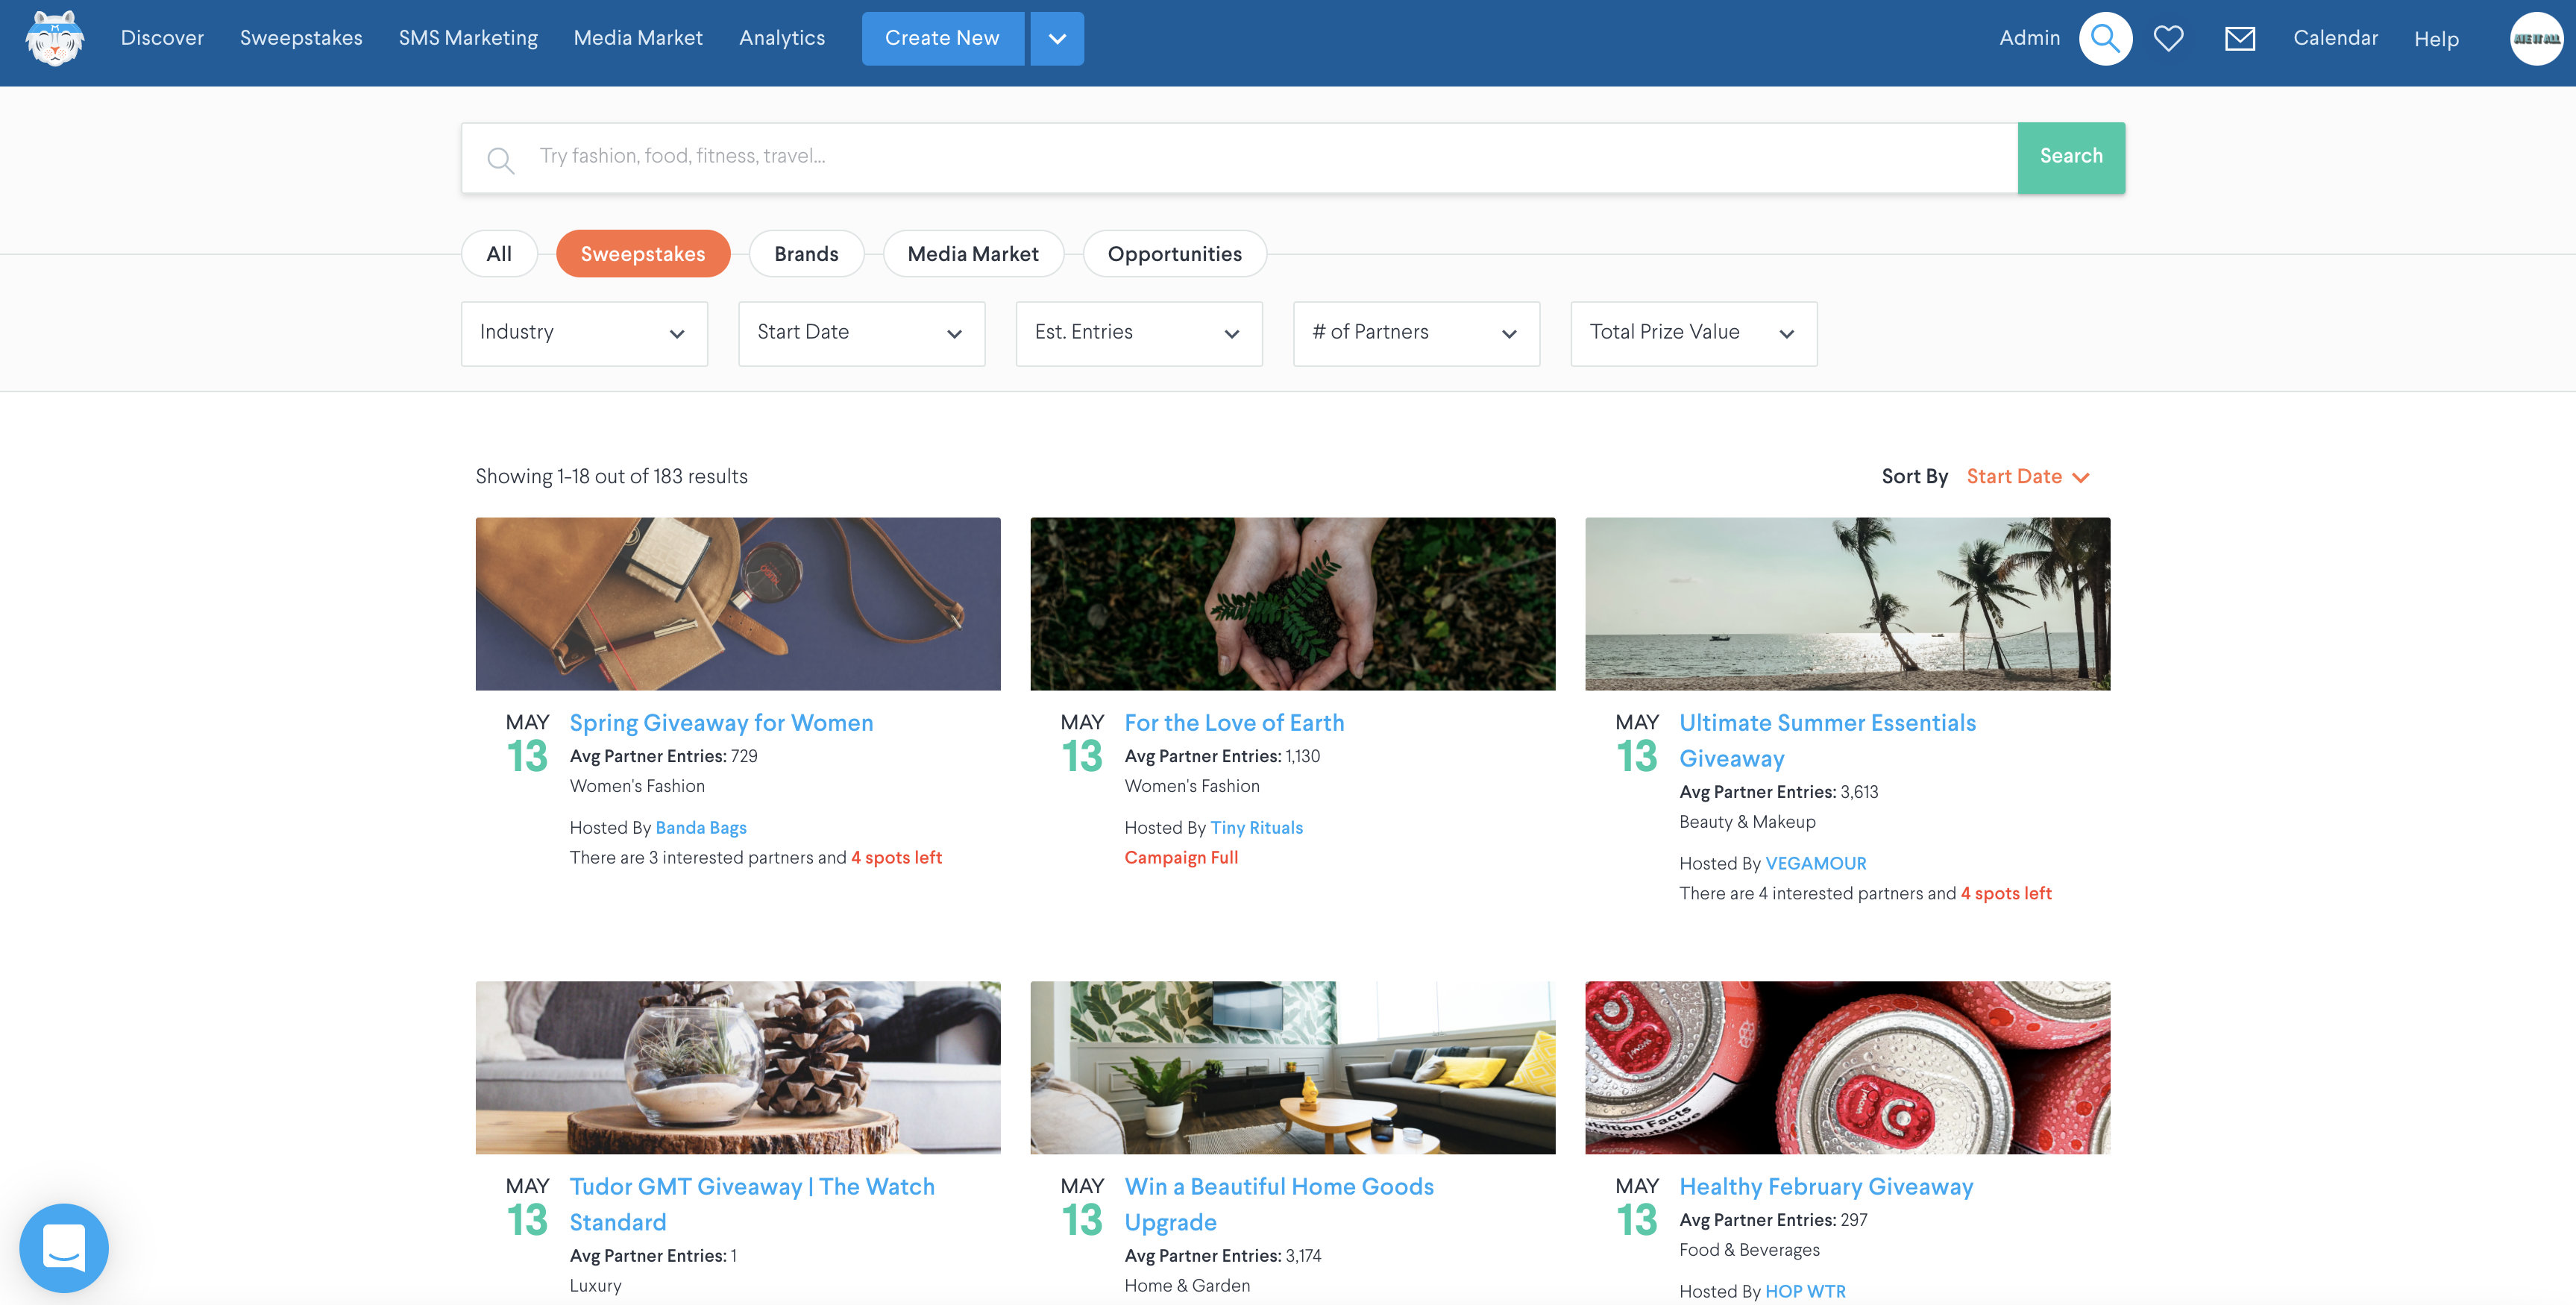
Task: Open SMS Marketing in top navigation
Action: pyautogui.click(x=468, y=38)
